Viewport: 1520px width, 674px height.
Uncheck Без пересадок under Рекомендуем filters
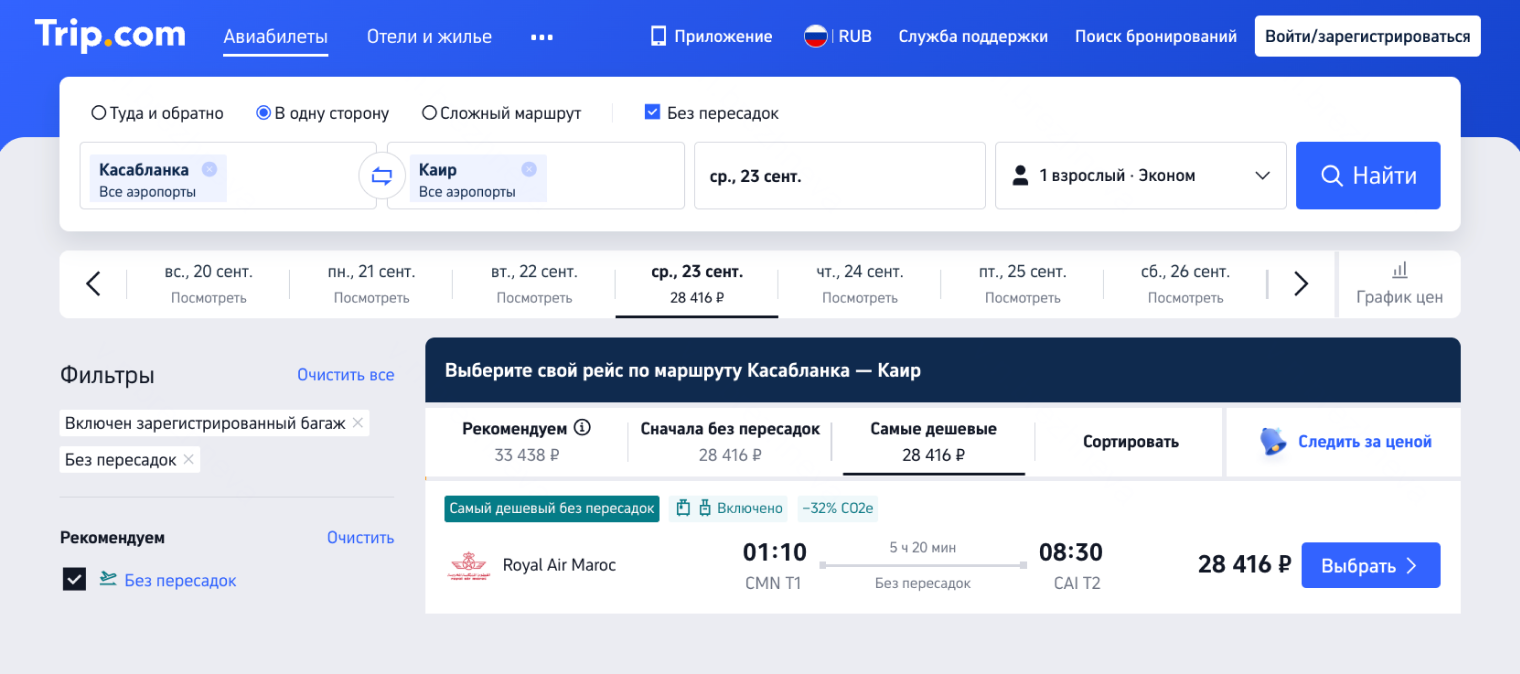[74, 580]
